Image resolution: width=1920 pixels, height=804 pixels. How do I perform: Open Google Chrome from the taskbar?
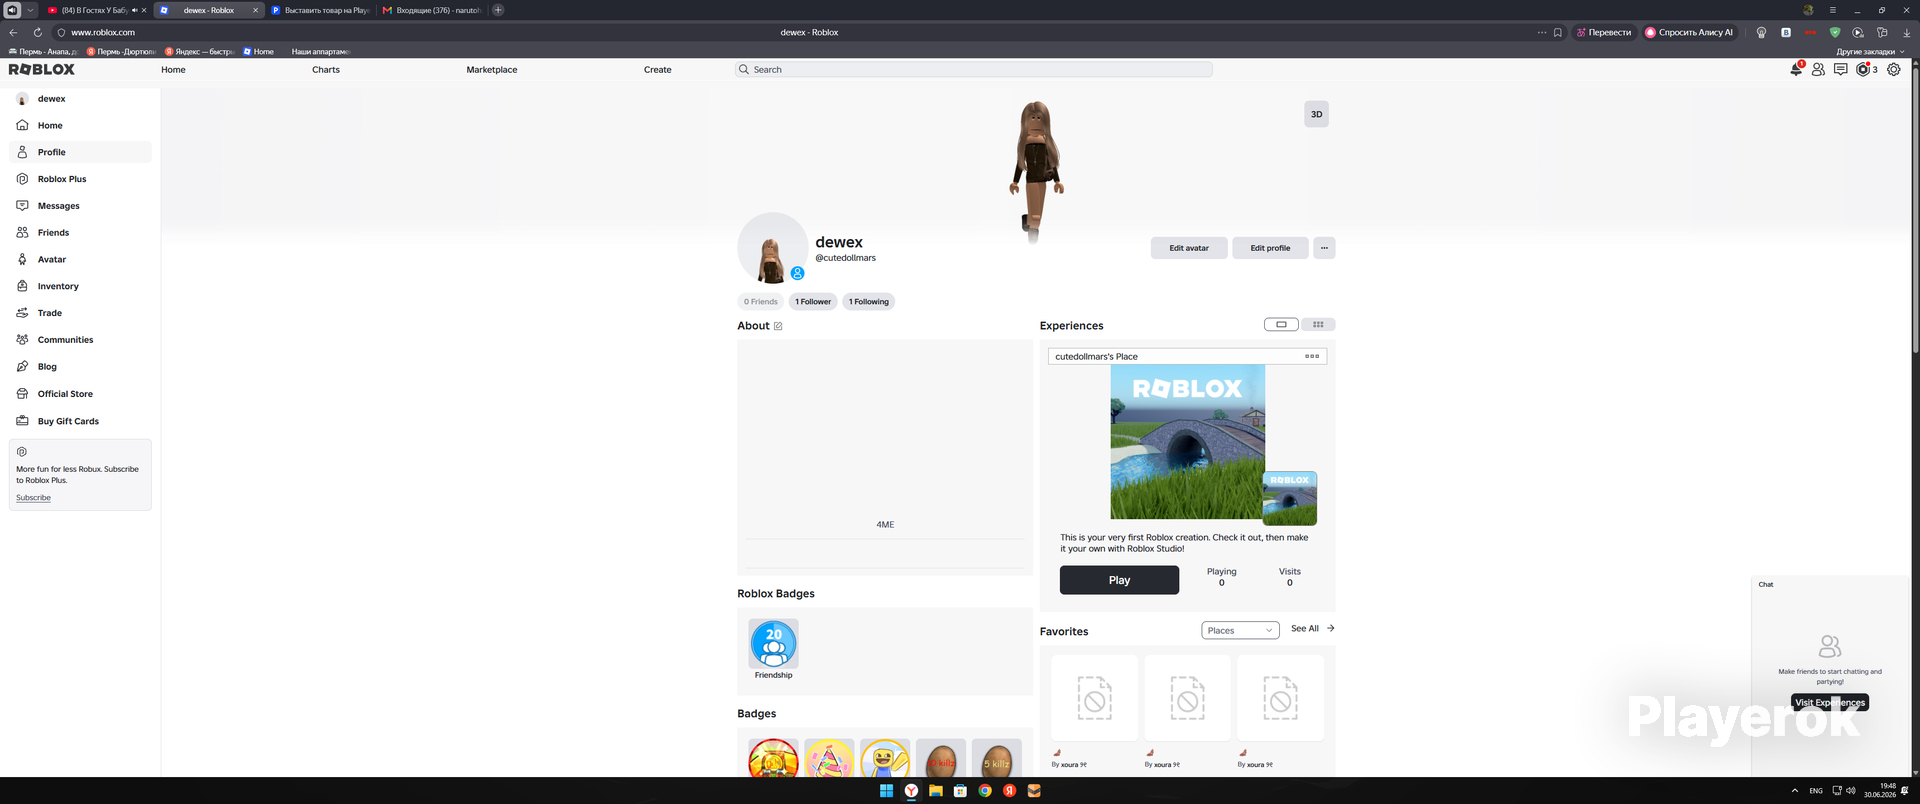[985, 790]
